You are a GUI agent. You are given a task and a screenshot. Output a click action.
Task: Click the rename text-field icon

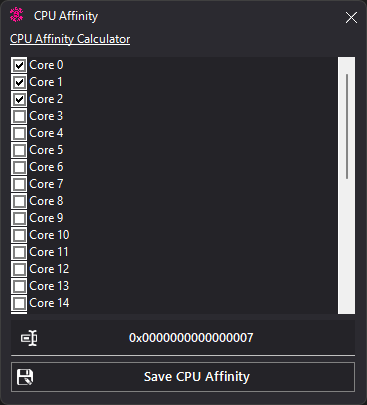(x=29, y=338)
